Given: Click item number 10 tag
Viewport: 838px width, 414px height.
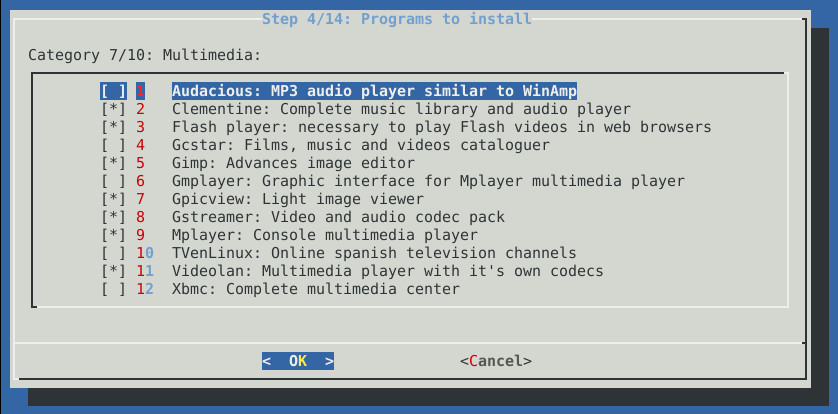Looking at the screenshot, I should point(145,253).
